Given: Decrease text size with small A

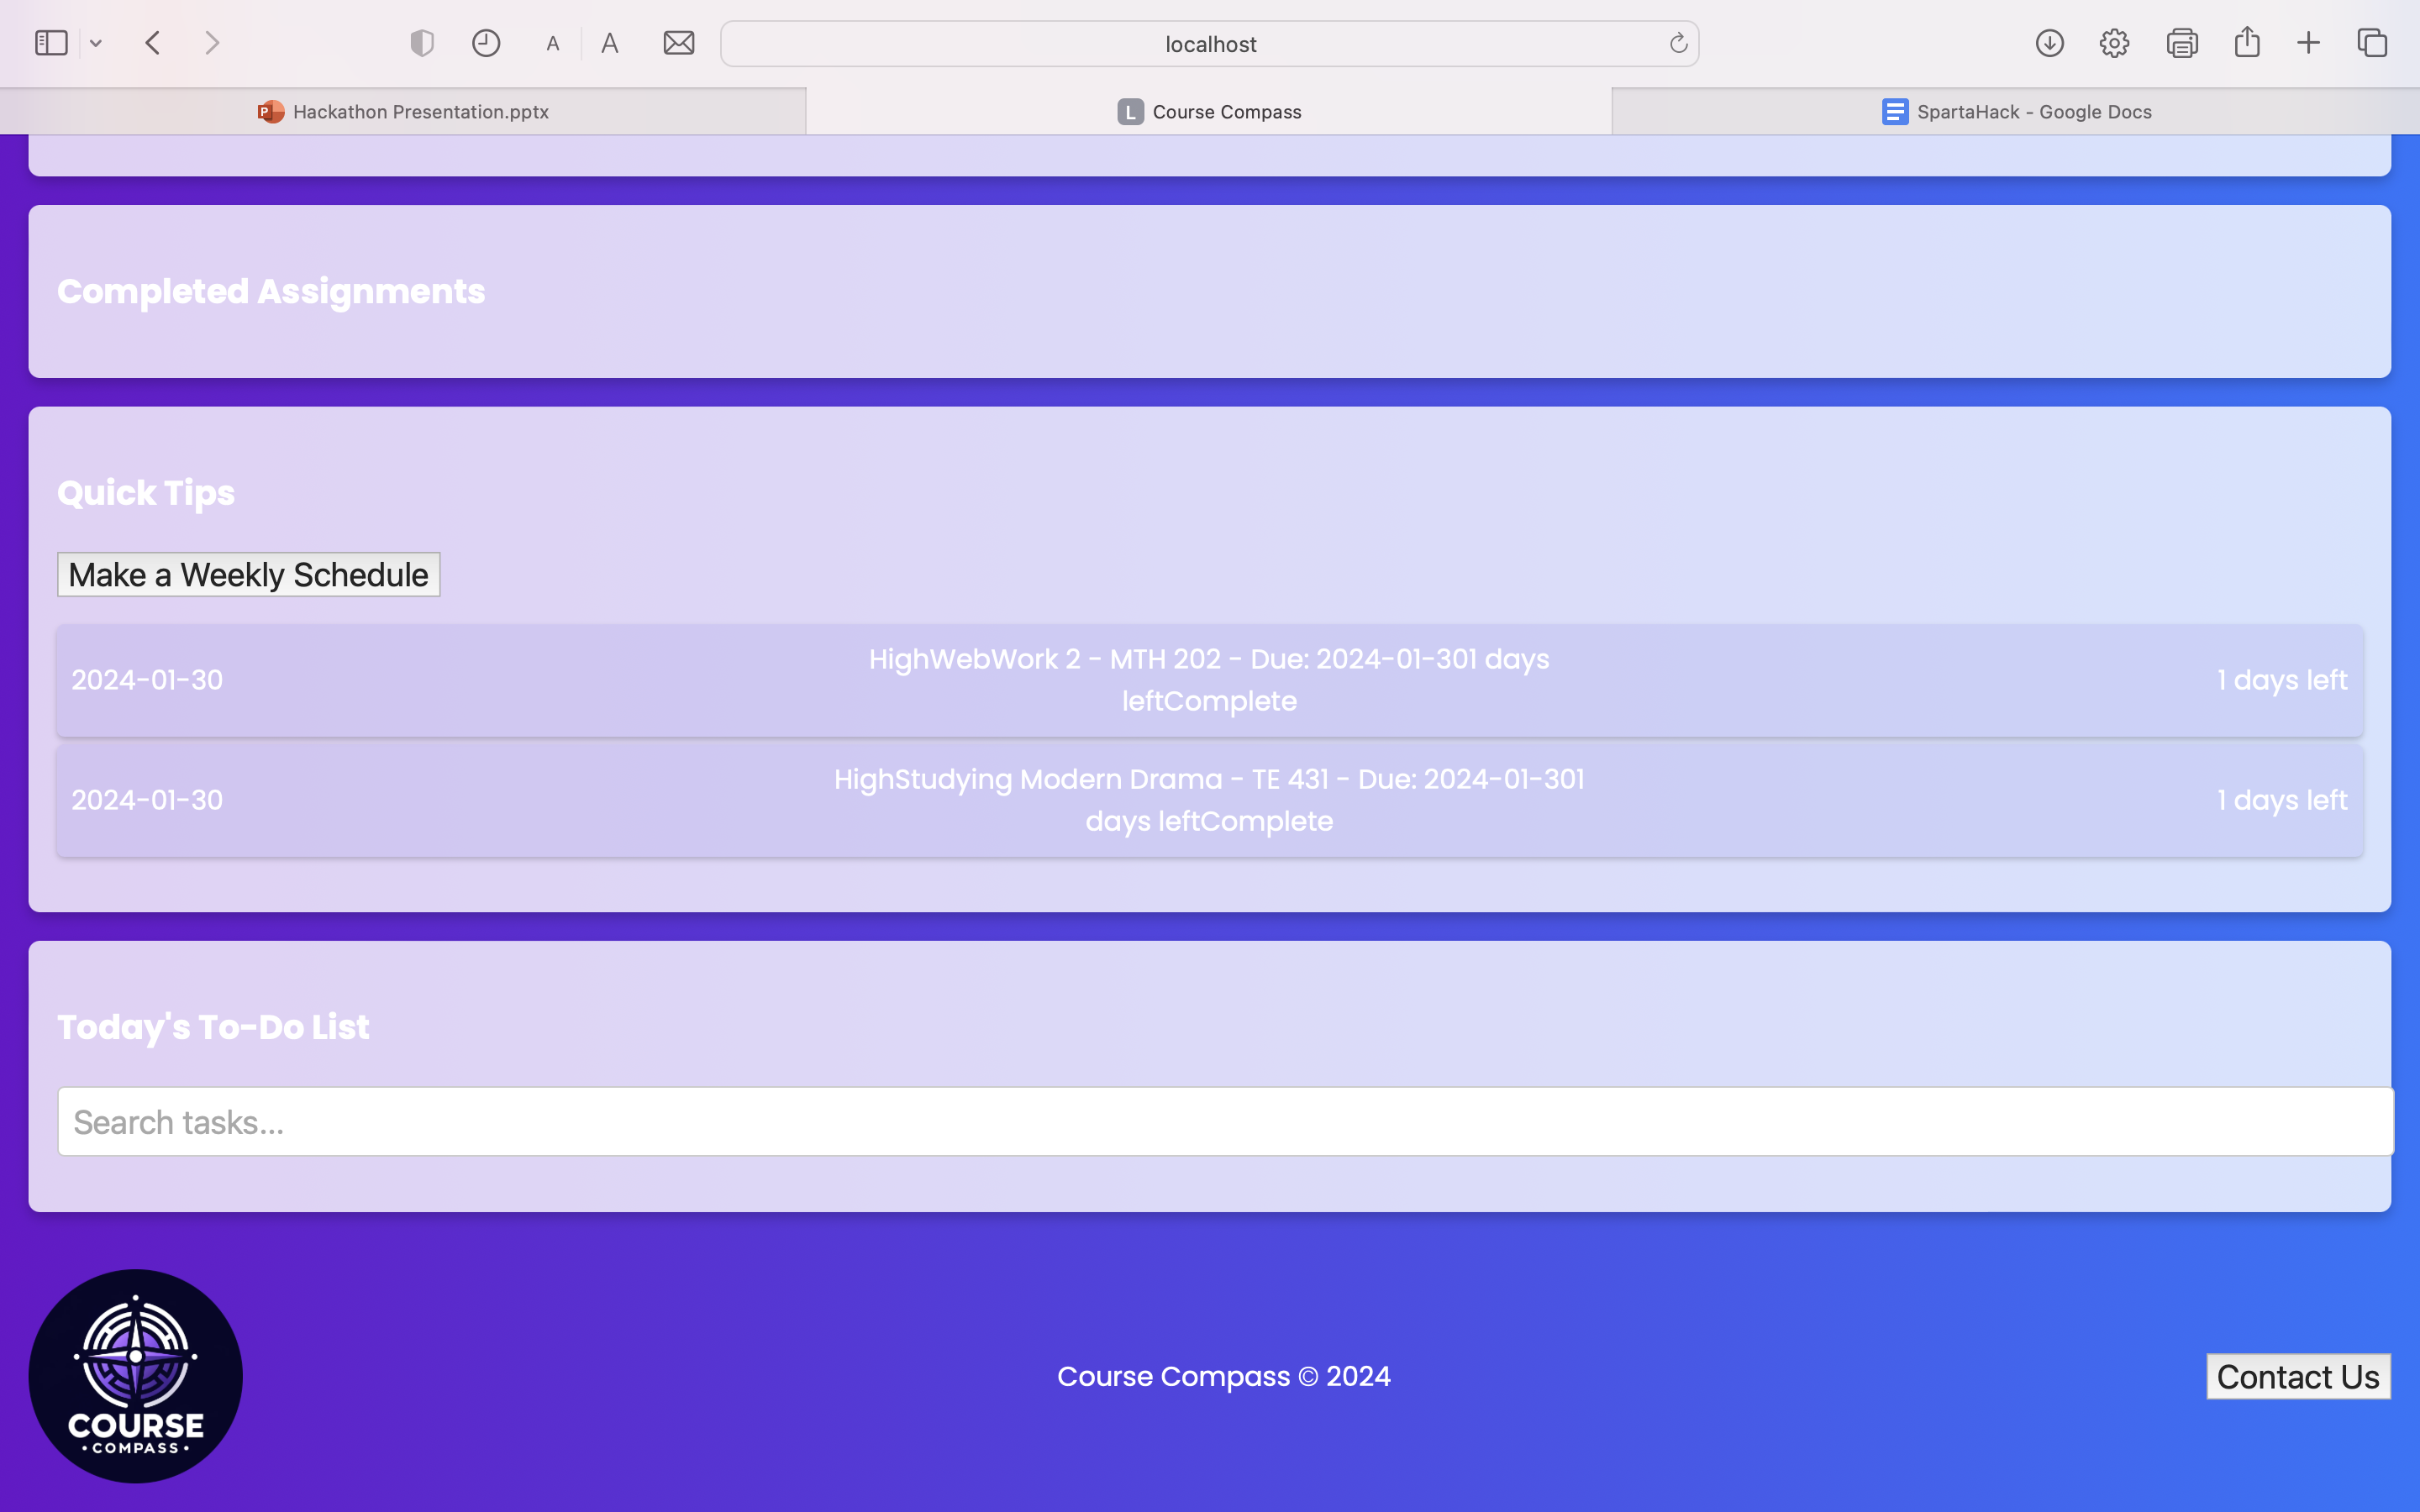Looking at the screenshot, I should 553,44.
